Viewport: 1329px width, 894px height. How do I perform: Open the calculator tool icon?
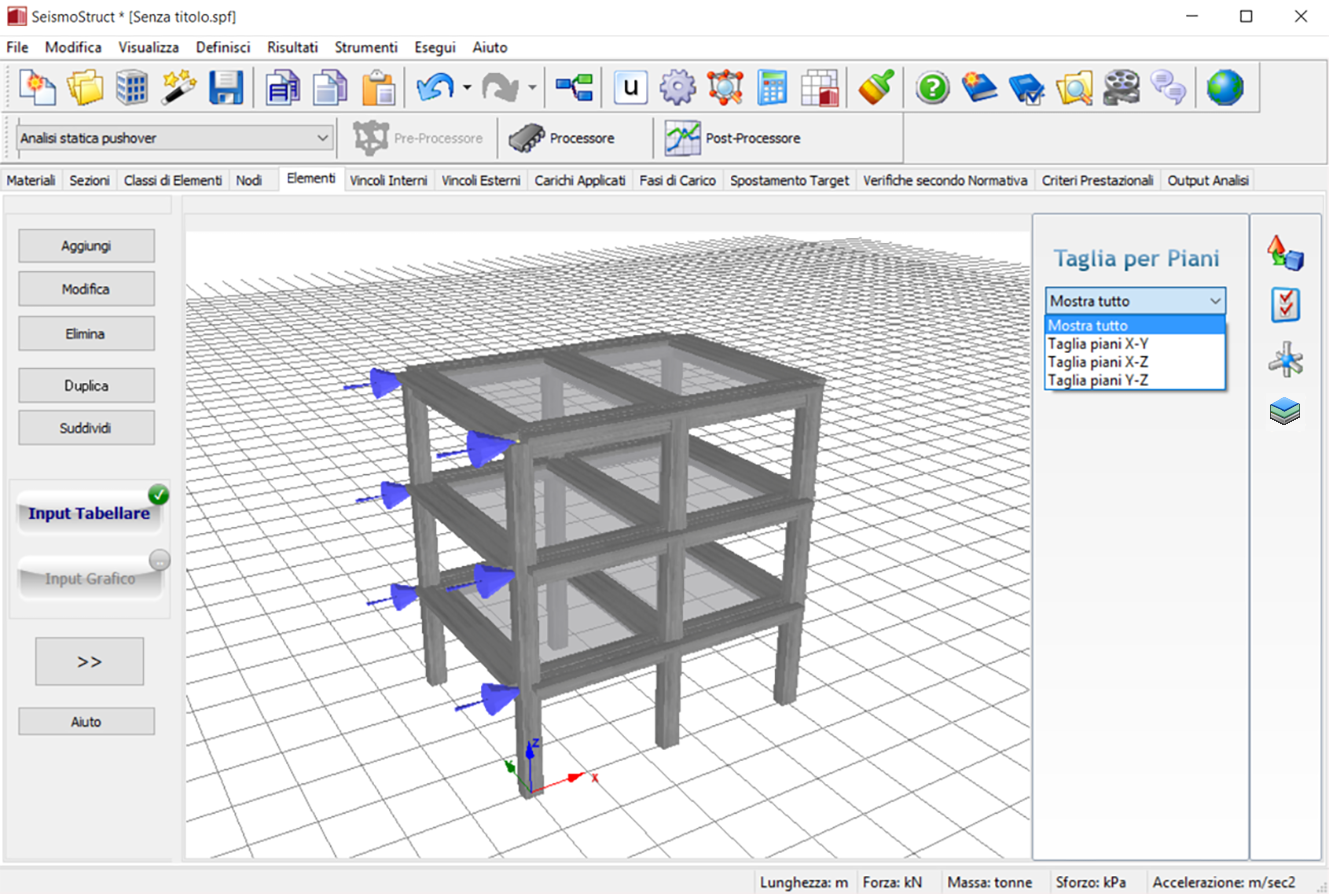pos(772,88)
